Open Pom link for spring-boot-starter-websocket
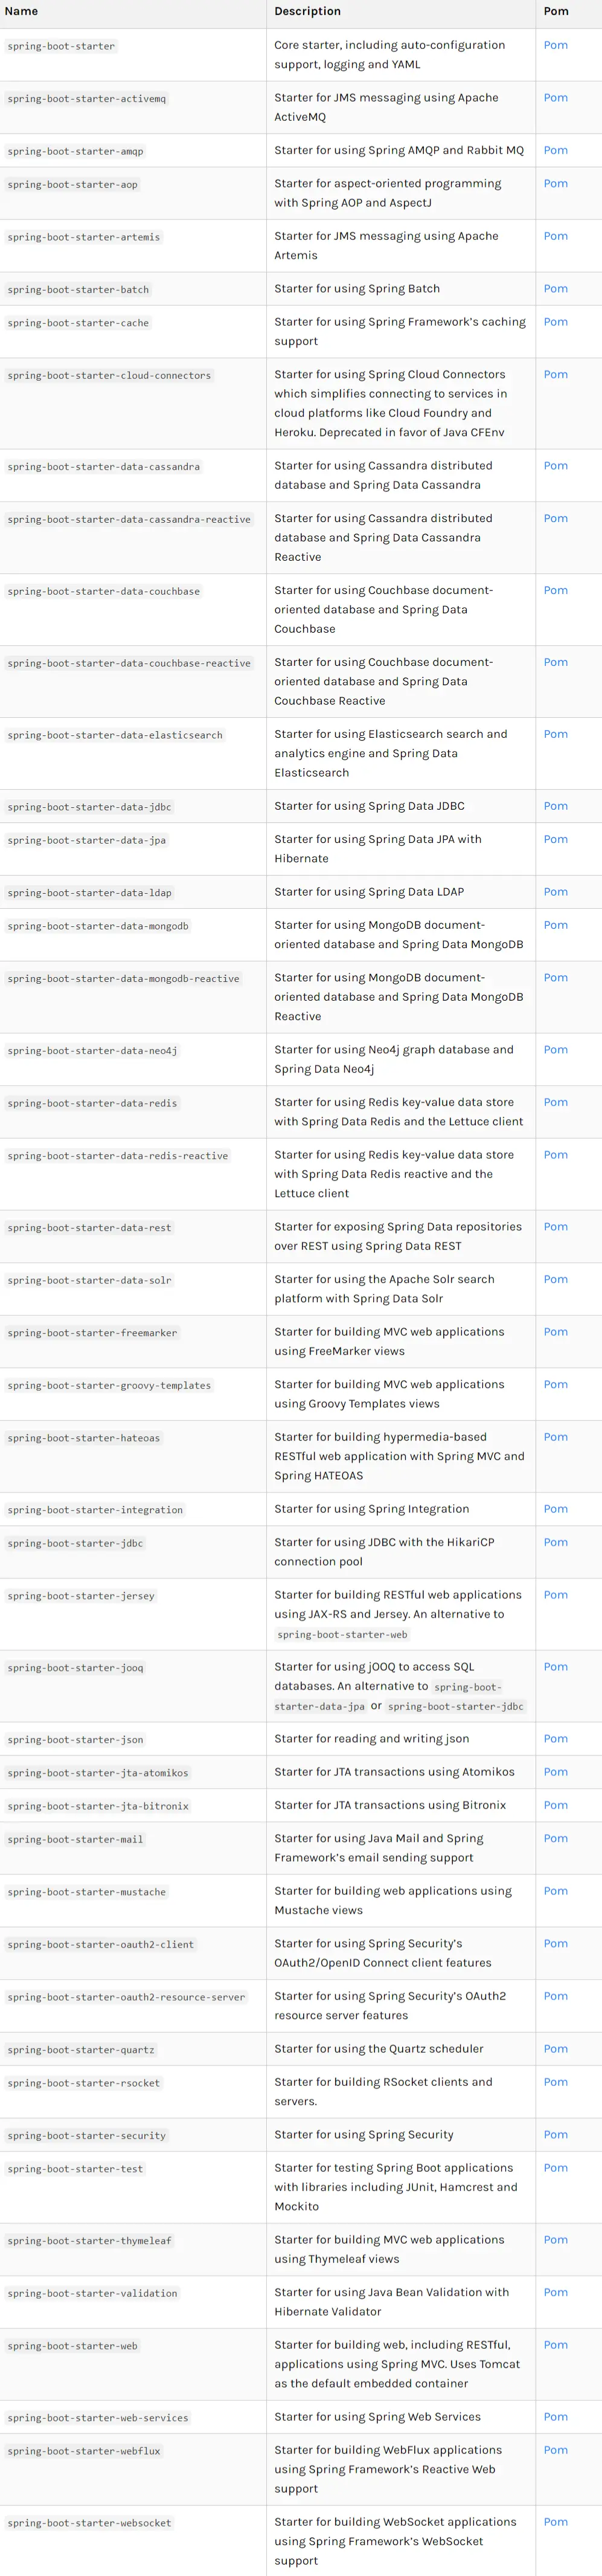This screenshot has width=602, height=2576. [555, 2523]
